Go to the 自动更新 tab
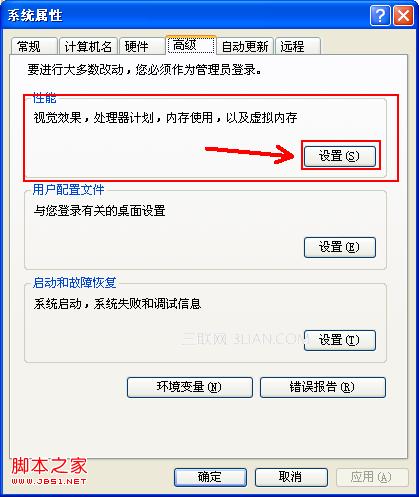The height and width of the screenshot is (497, 419). click(245, 46)
